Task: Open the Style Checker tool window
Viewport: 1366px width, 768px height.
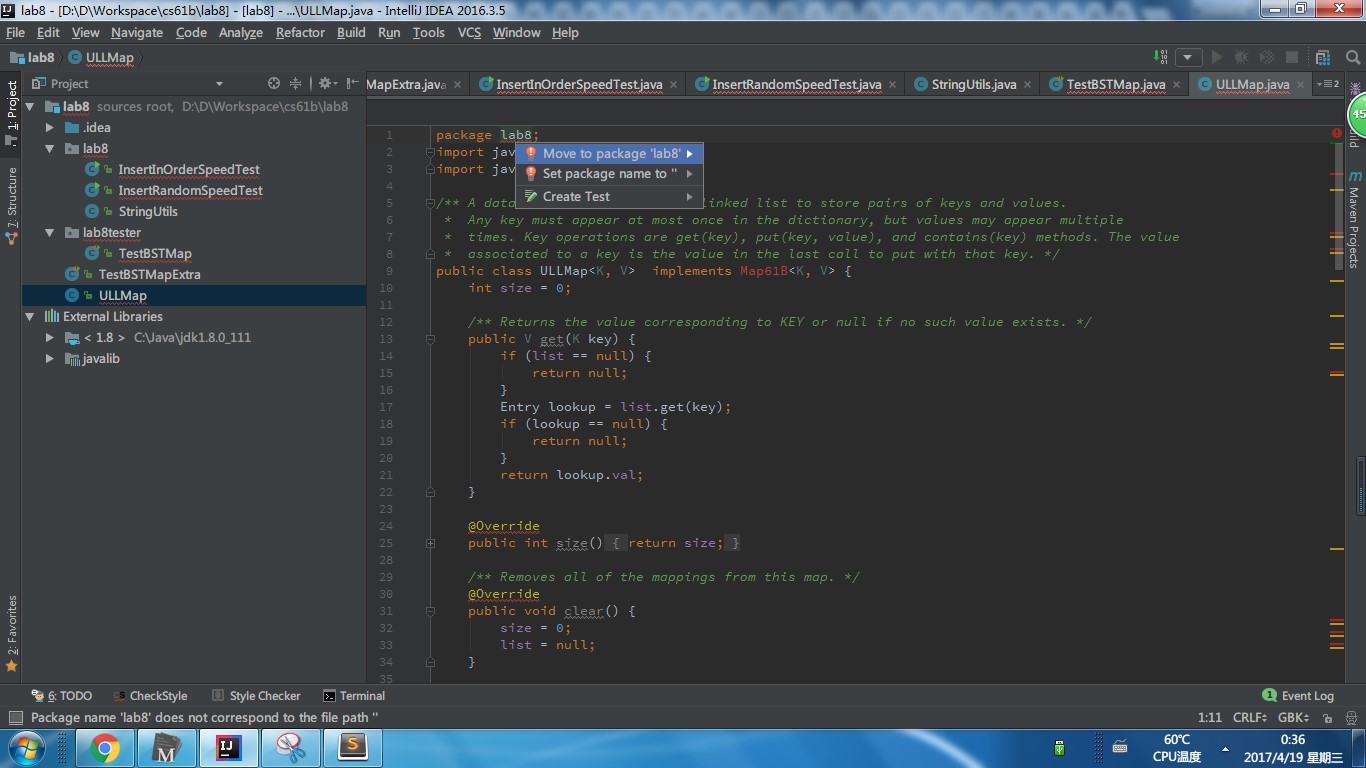Action: click(256, 696)
